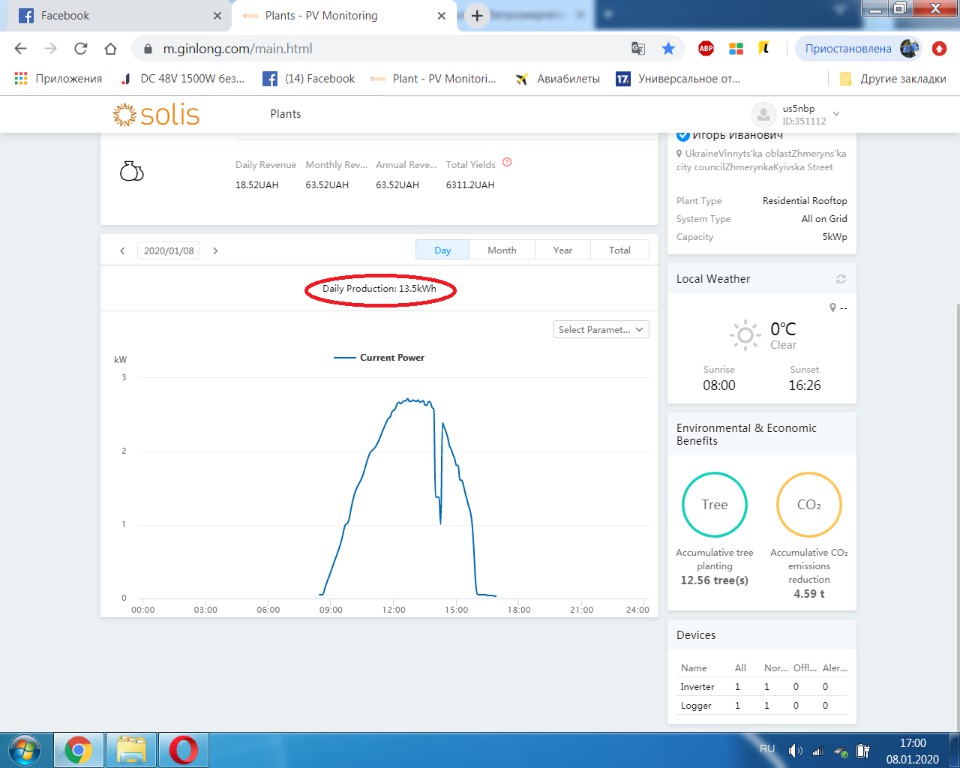Click the user avatar icon
The height and width of the screenshot is (768, 960).
[763, 114]
